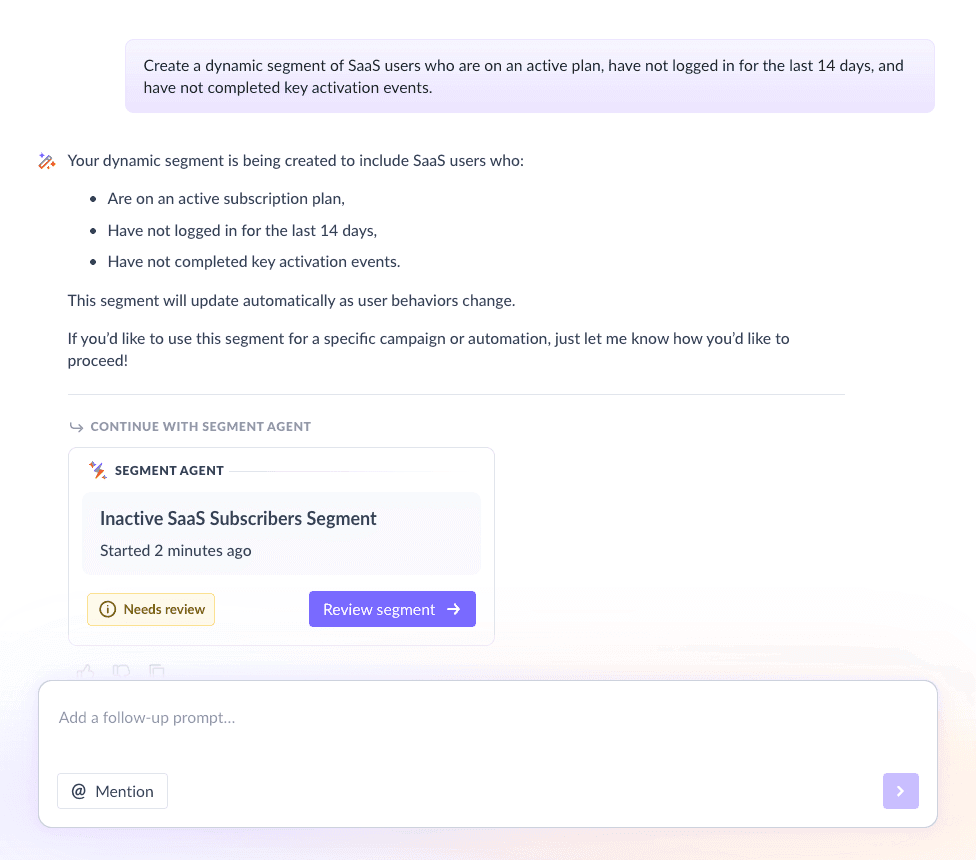Open the Mention picker

pos(112,791)
